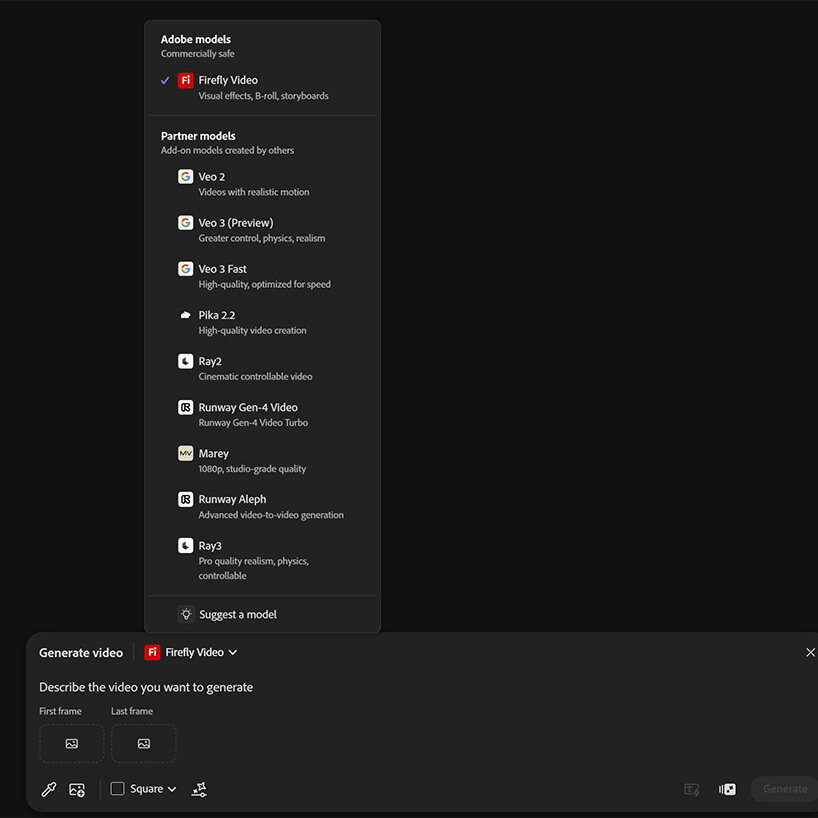This screenshot has width=818, height=818.
Task: Open the Square aspect ratio dropdown
Action: (144, 789)
